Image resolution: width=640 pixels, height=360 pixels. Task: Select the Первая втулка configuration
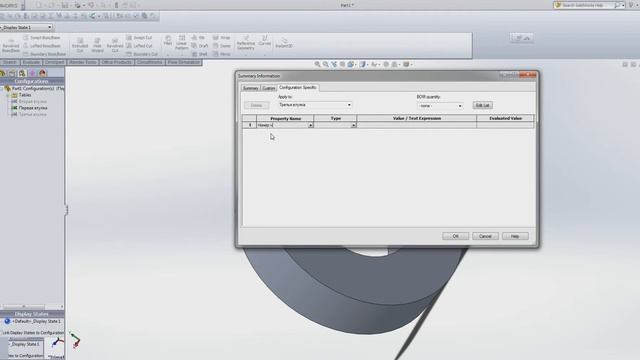pos(33,108)
